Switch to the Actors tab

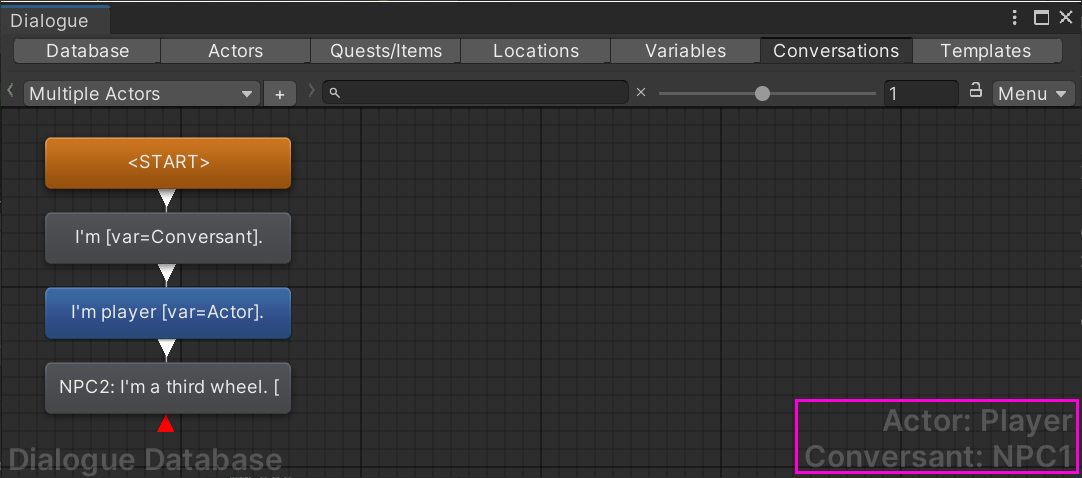click(235, 51)
